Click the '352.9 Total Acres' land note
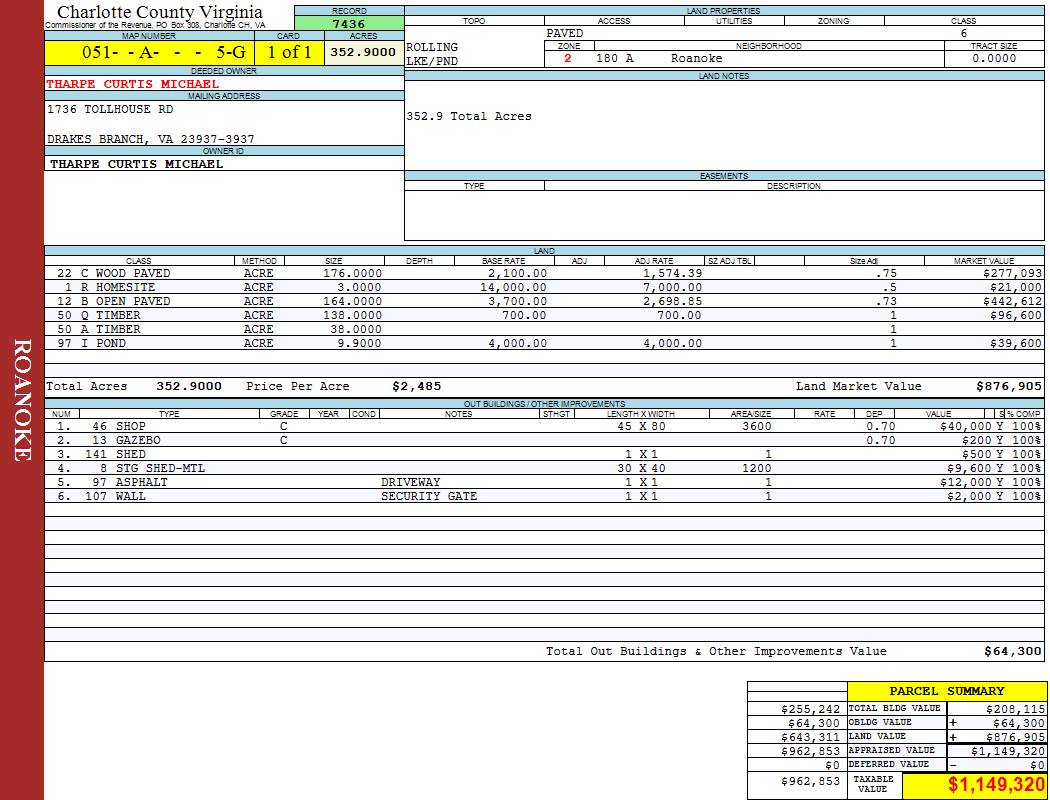Screen dimensions: 1050x800 coord(469,116)
